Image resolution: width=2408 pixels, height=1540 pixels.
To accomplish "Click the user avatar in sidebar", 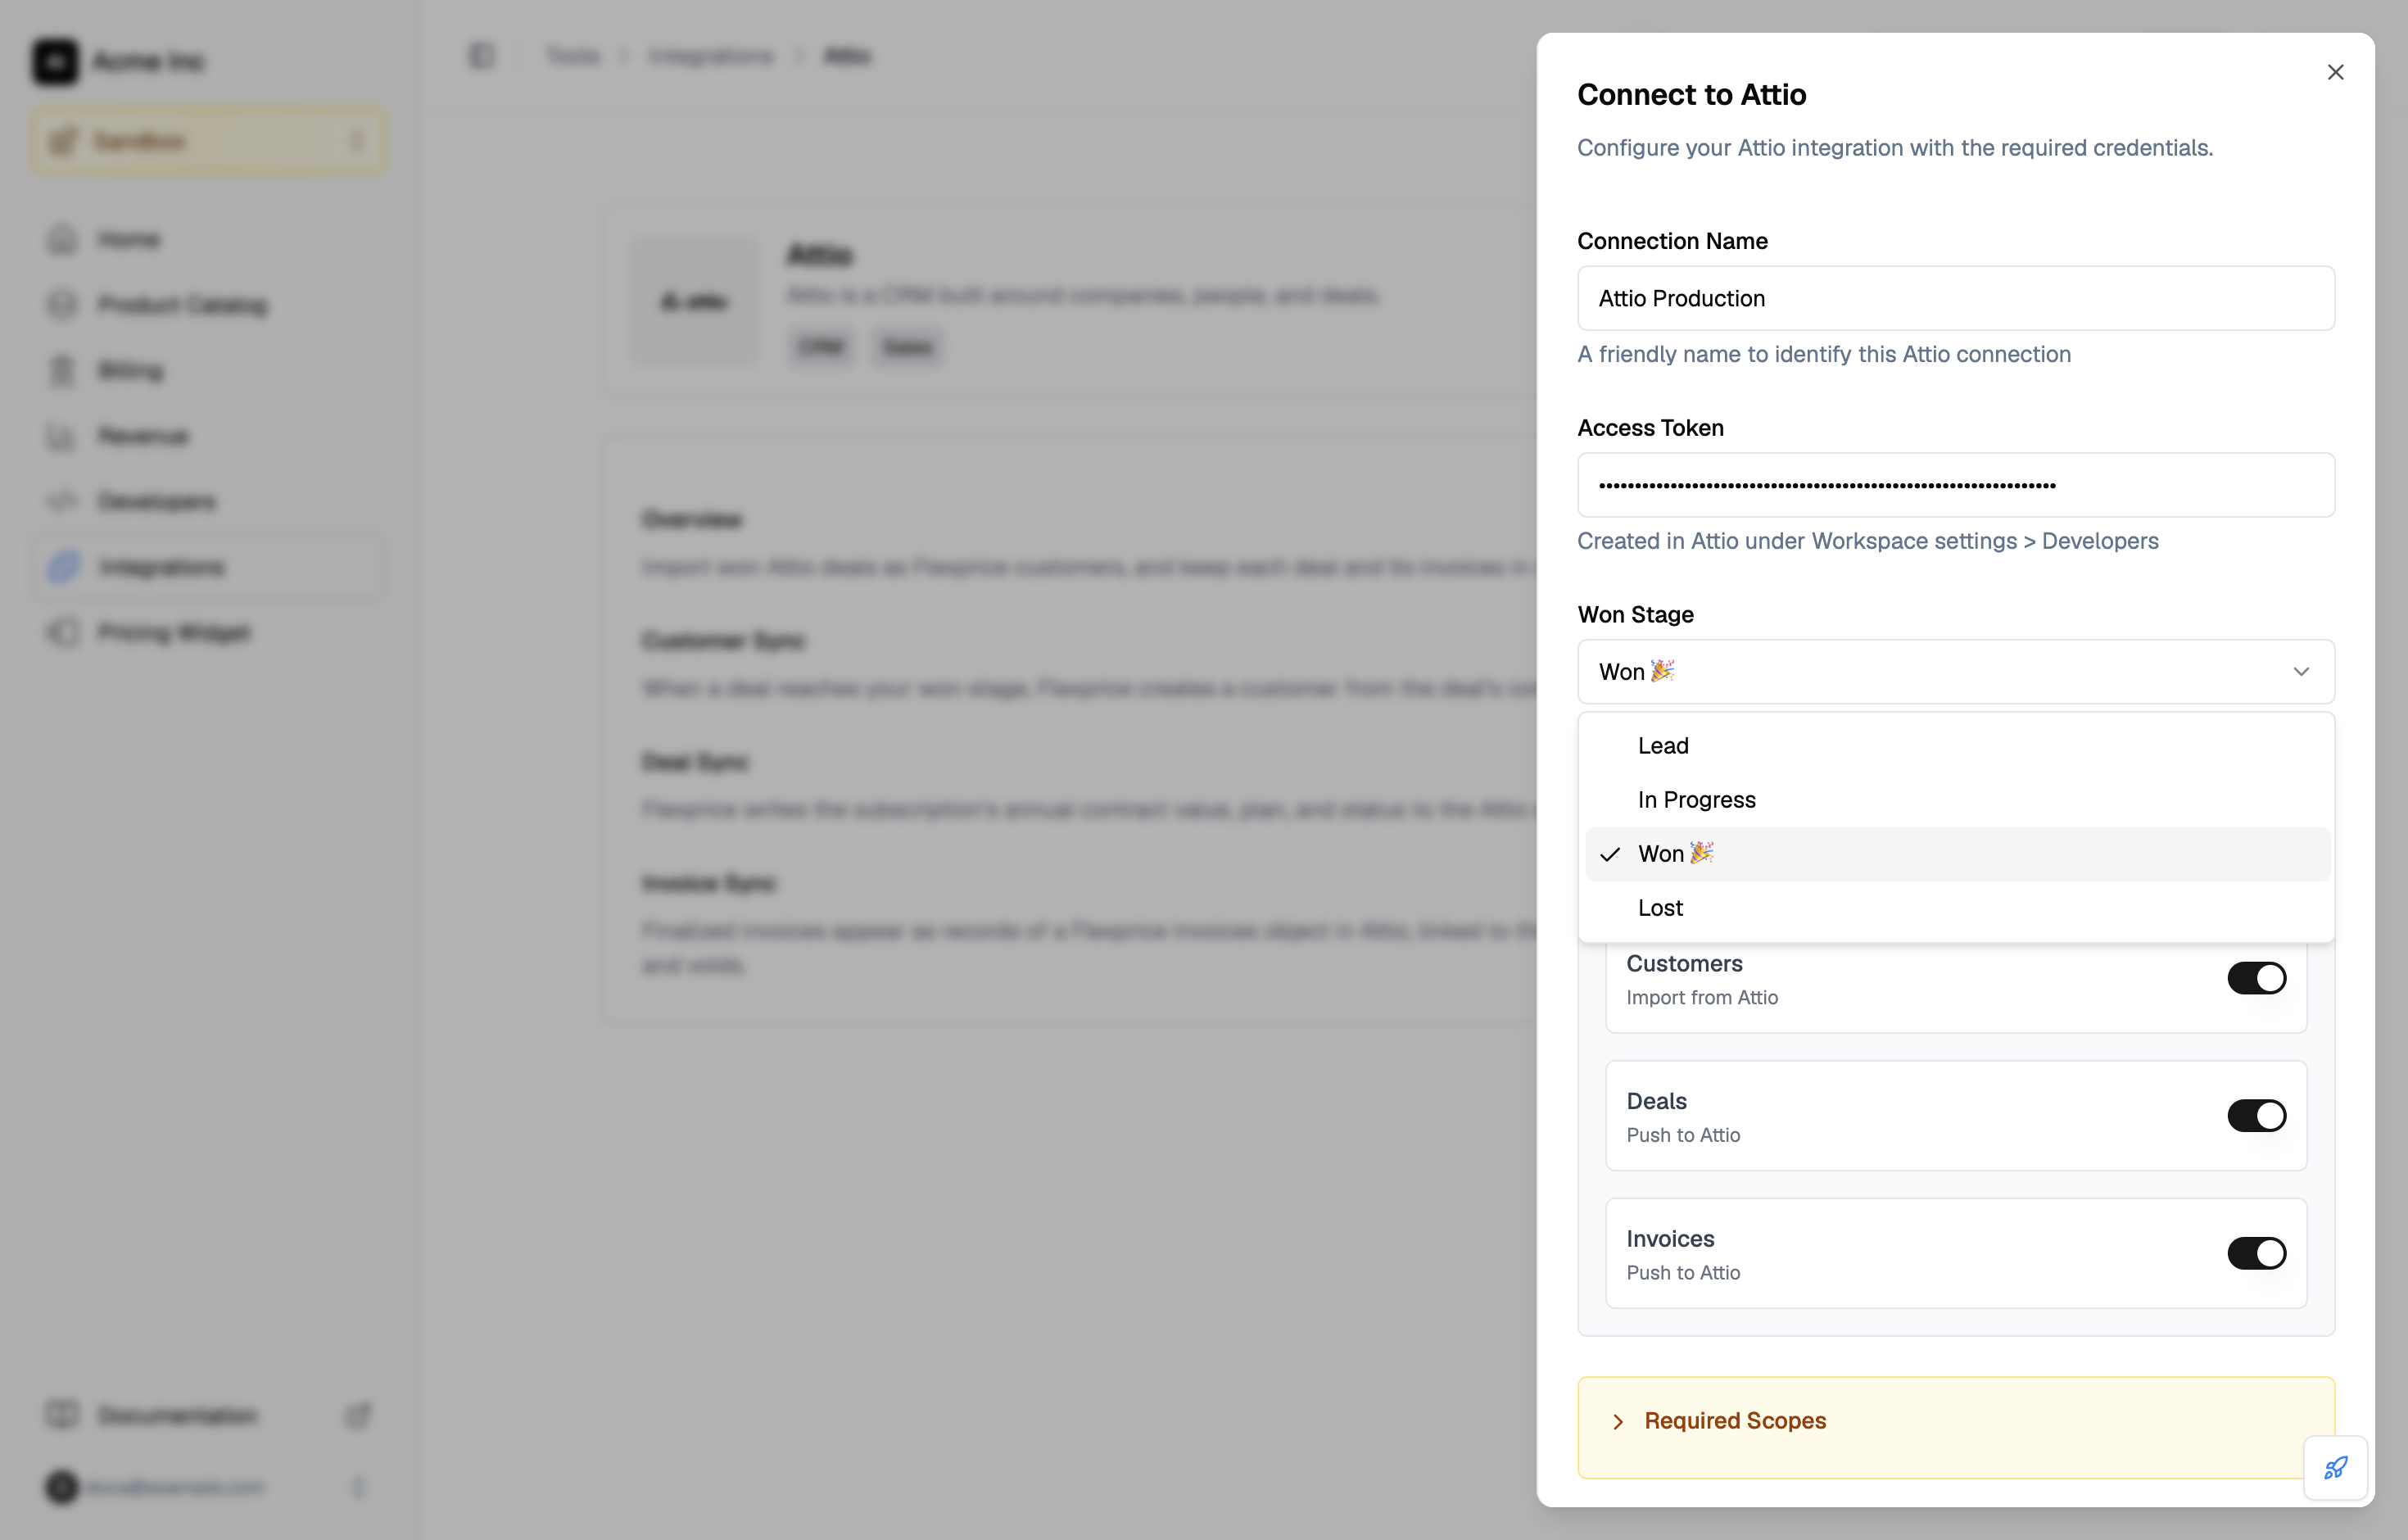I will point(61,1487).
